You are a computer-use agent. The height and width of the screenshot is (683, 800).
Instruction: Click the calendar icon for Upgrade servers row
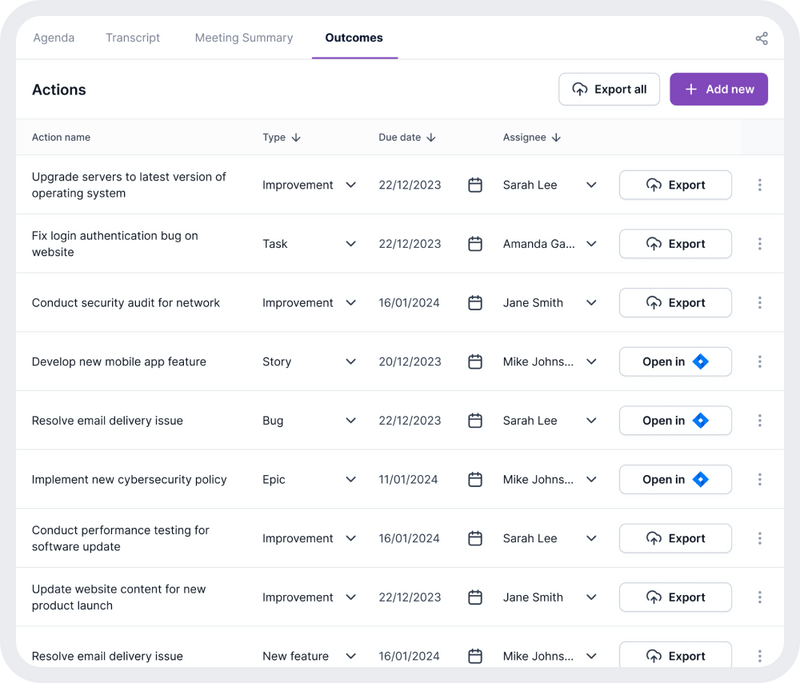(475, 185)
